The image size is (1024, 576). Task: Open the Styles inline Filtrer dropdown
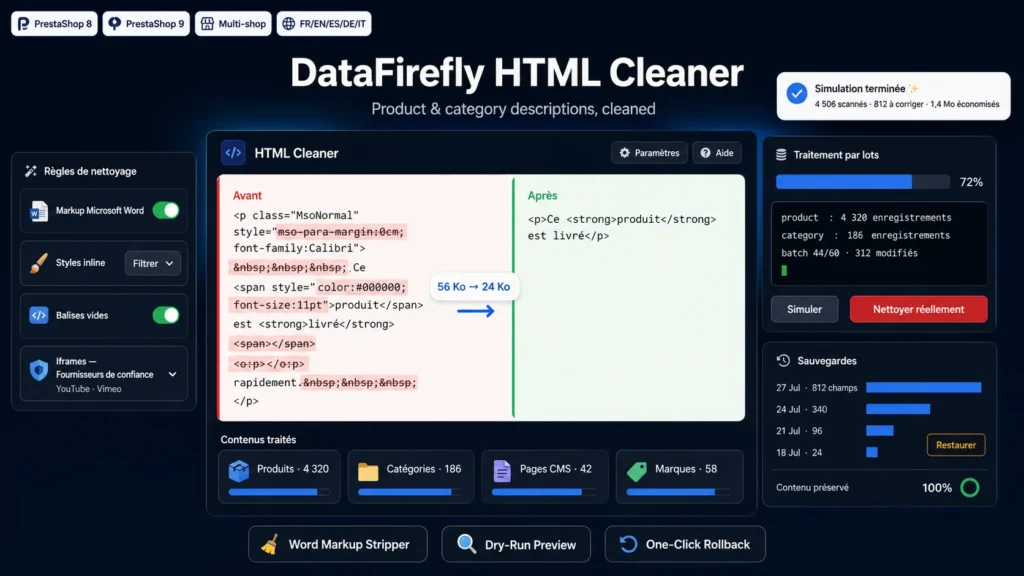click(153, 263)
